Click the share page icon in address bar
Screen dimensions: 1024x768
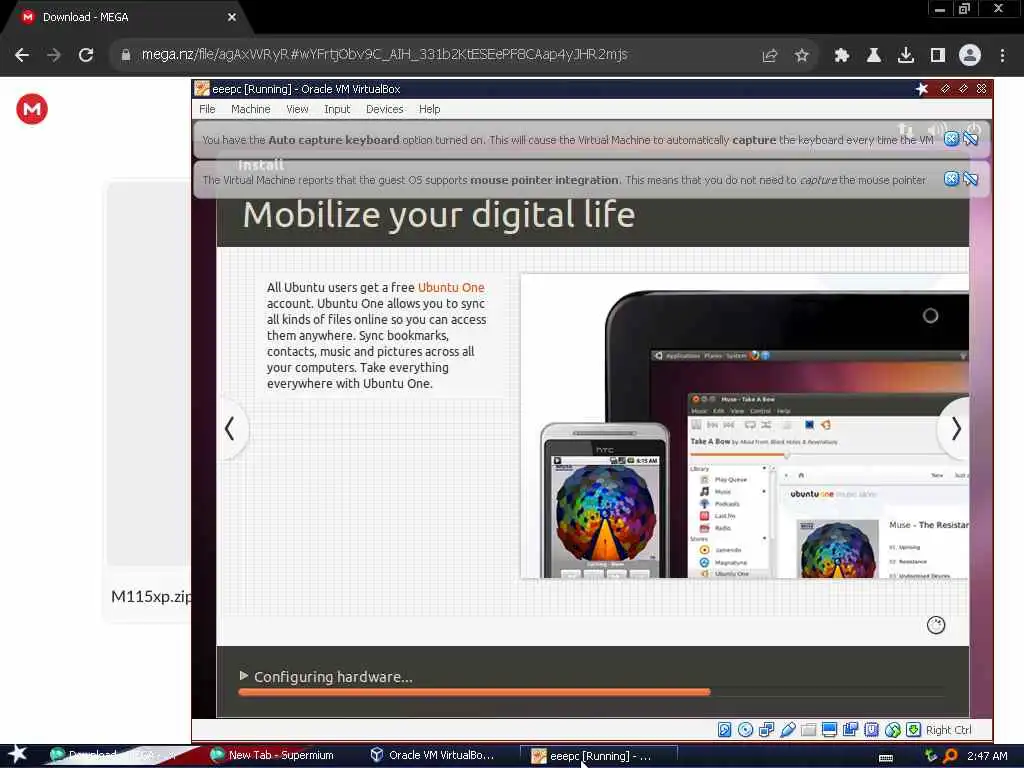(770, 56)
